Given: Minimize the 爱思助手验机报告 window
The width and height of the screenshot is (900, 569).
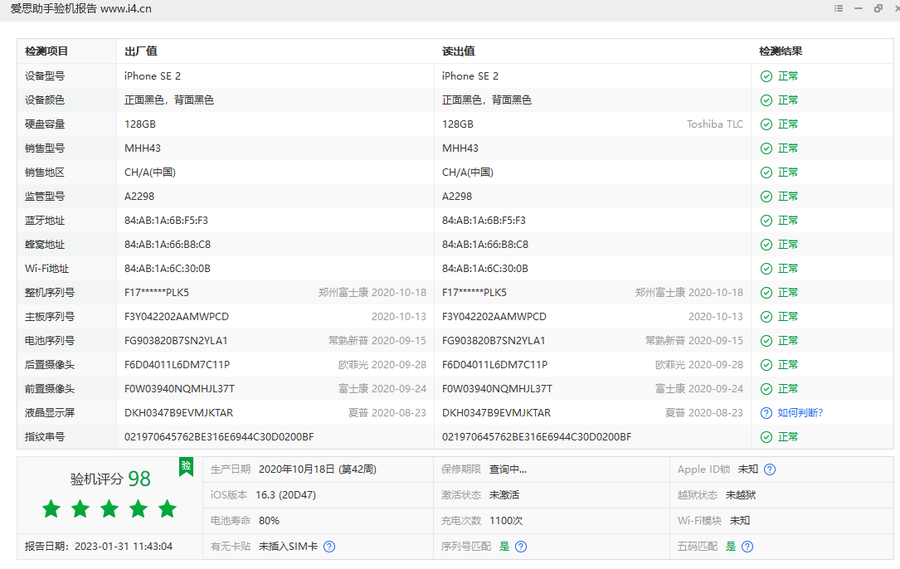Looking at the screenshot, I should 858,9.
